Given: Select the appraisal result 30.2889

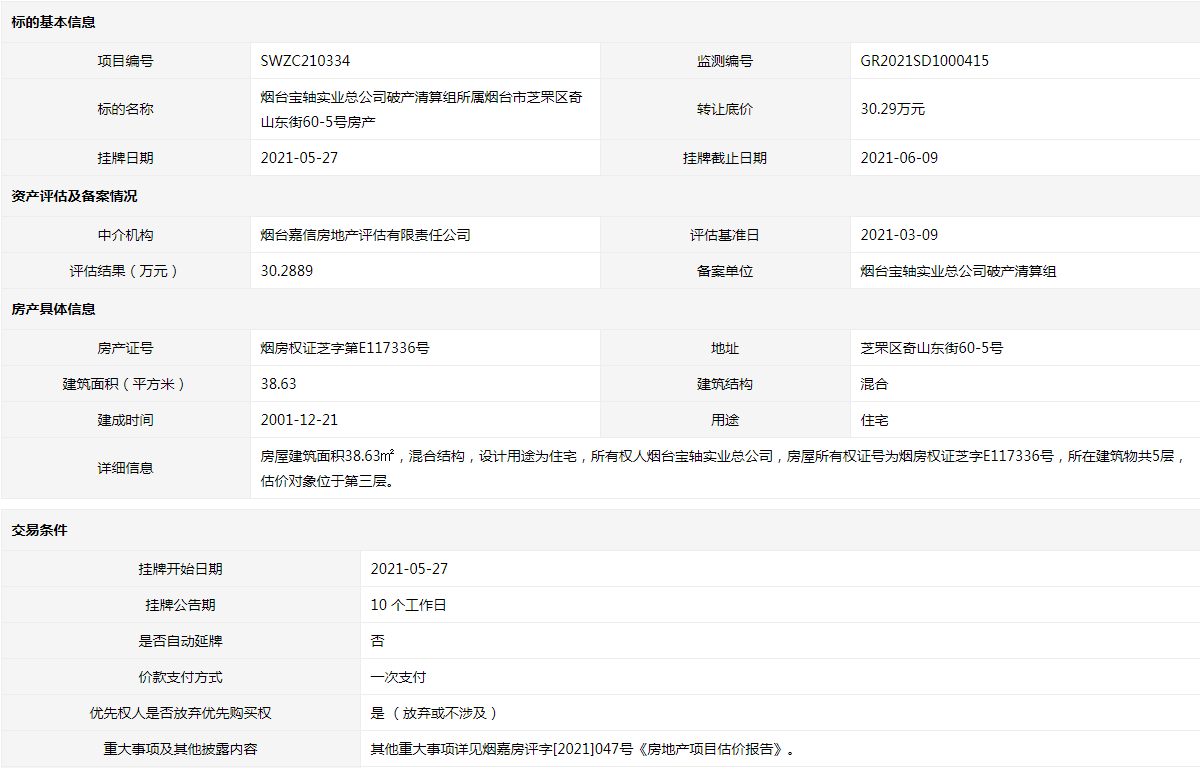Looking at the screenshot, I should point(286,271).
